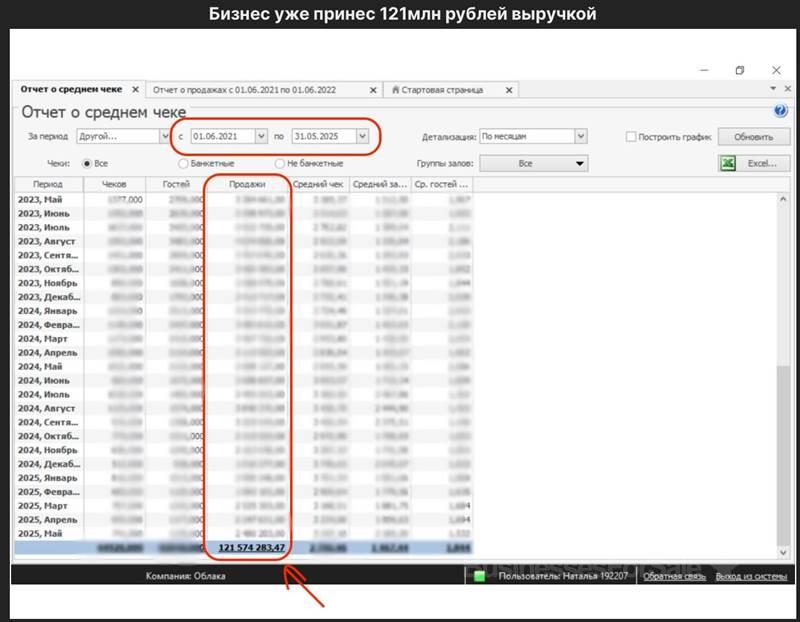Select the 'Банкетные' radio button
Image resolution: width=800 pixels, height=622 pixels.
[x=183, y=163]
